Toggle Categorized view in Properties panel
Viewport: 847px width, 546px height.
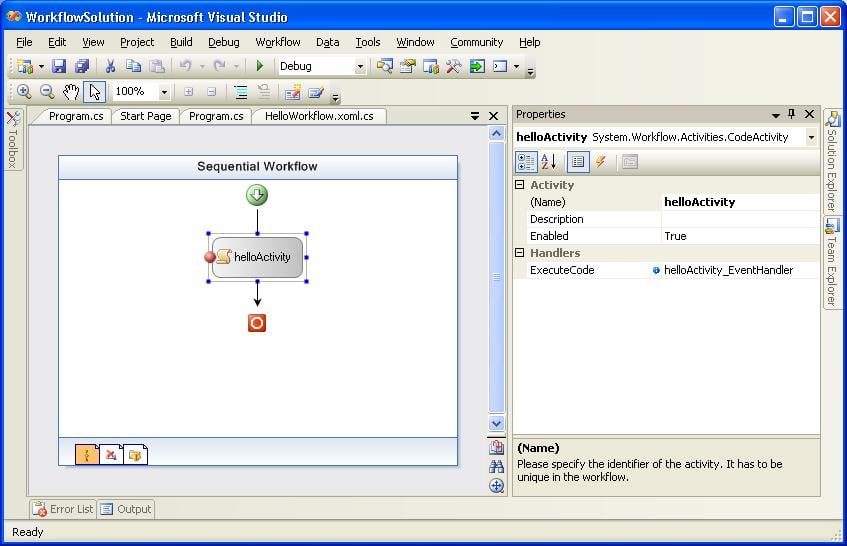tap(526, 162)
